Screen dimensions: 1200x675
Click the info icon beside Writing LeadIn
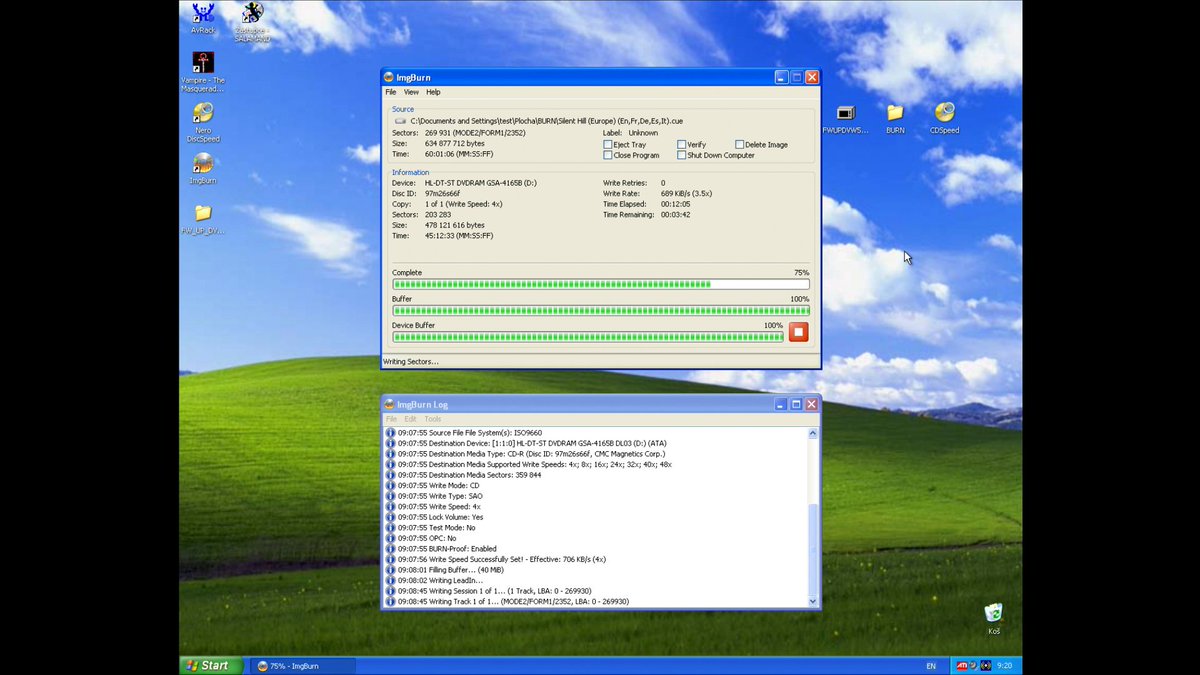[391, 580]
